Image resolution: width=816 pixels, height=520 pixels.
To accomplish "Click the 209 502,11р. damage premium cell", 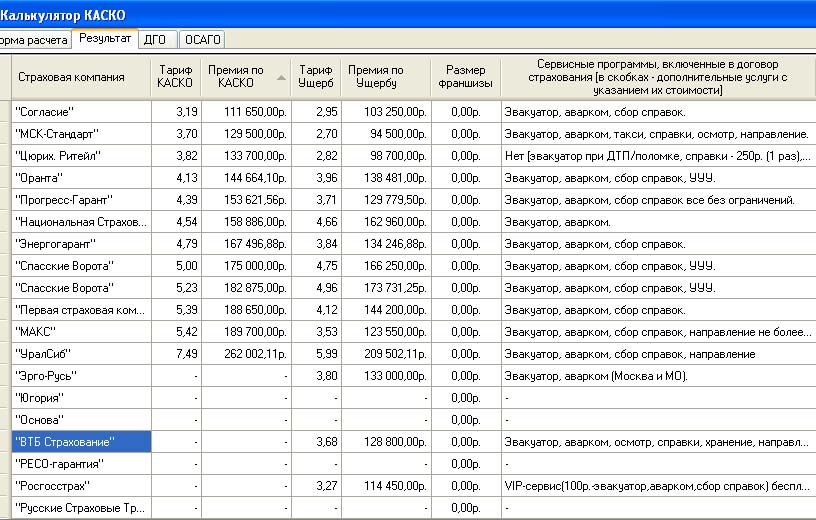I will pos(386,354).
